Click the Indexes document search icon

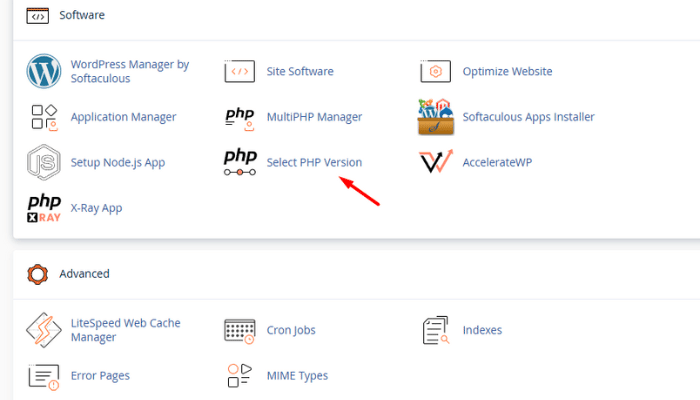[436, 330]
